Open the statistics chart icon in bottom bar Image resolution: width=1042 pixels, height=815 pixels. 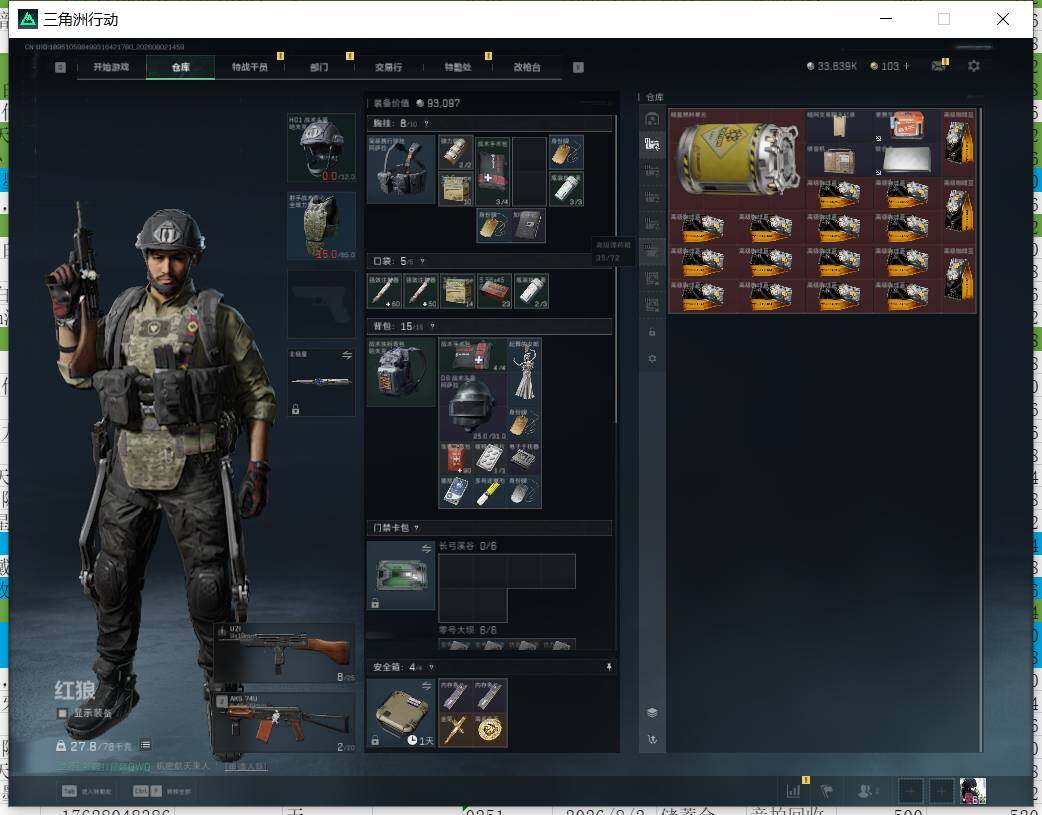[x=793, y=791]
